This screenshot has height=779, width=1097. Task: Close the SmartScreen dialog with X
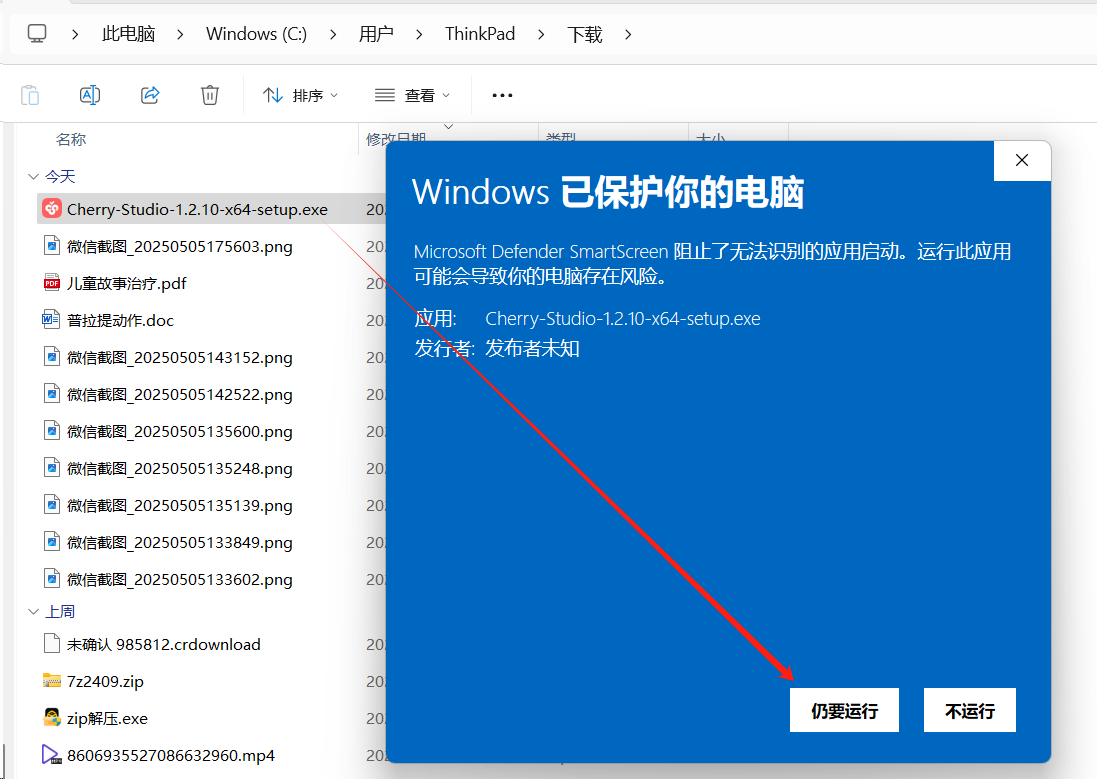[x=1022, y=160]
